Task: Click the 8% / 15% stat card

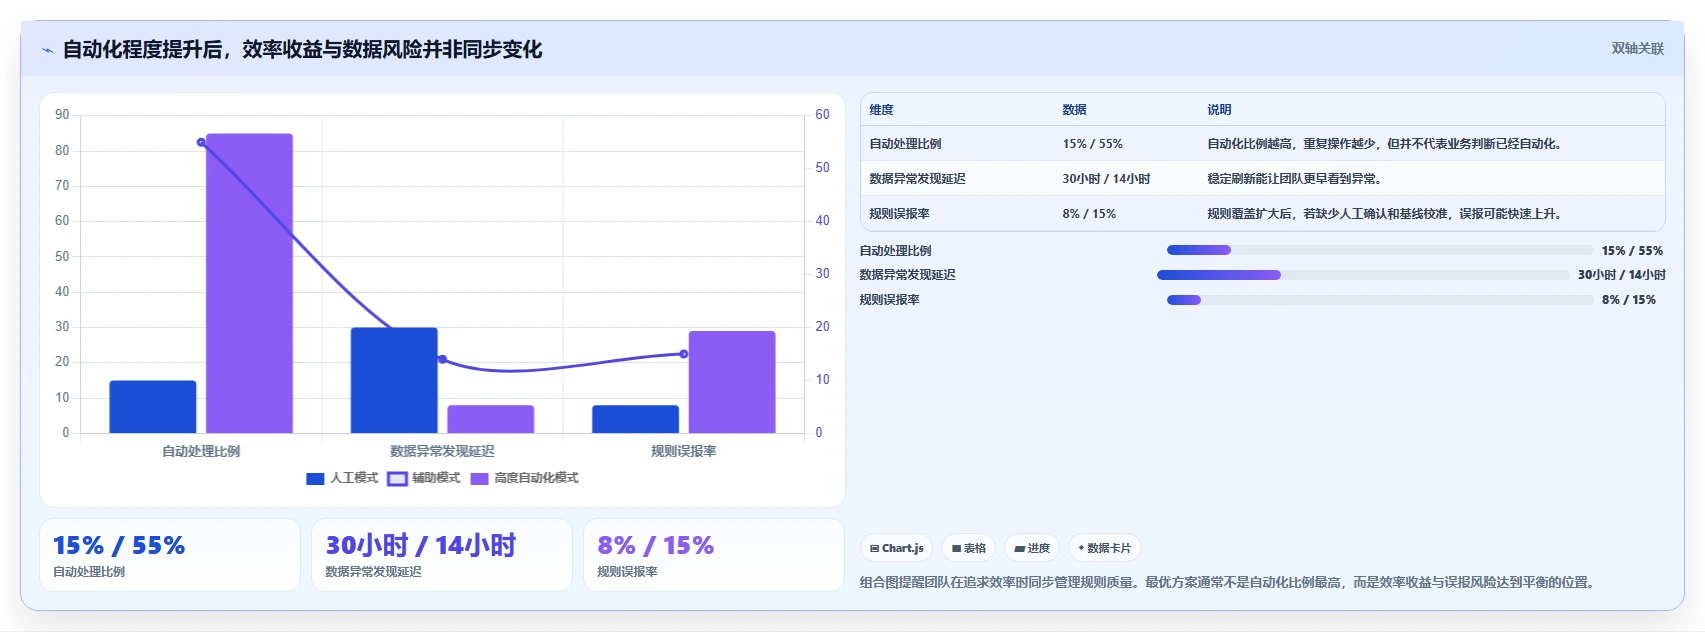Action: [x=714, y=555]
